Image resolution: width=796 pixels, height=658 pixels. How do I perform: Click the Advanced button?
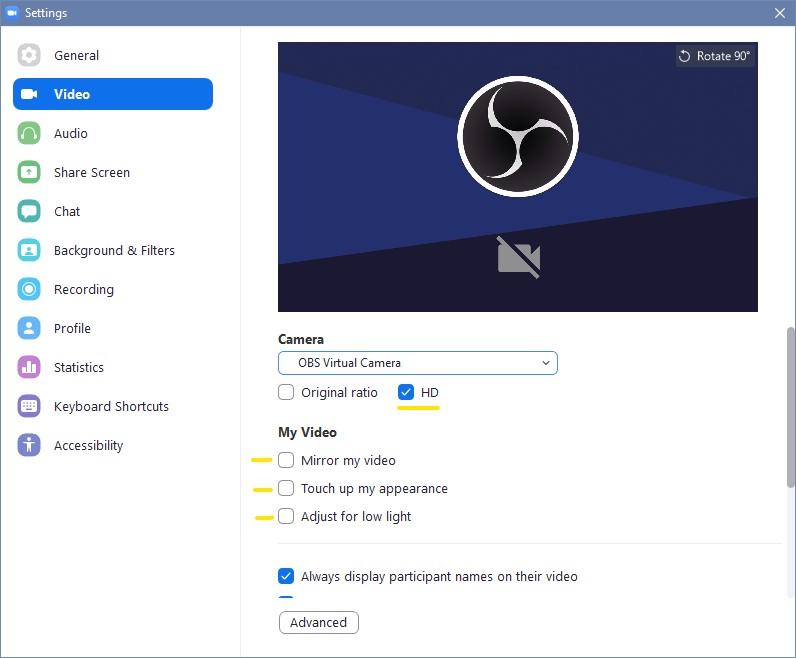click(x=319, y=622)
